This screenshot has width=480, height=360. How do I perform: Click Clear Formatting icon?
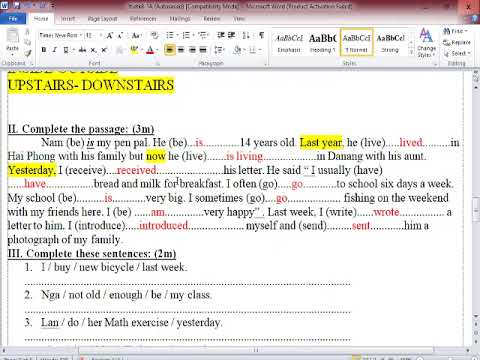pos(154,35)
